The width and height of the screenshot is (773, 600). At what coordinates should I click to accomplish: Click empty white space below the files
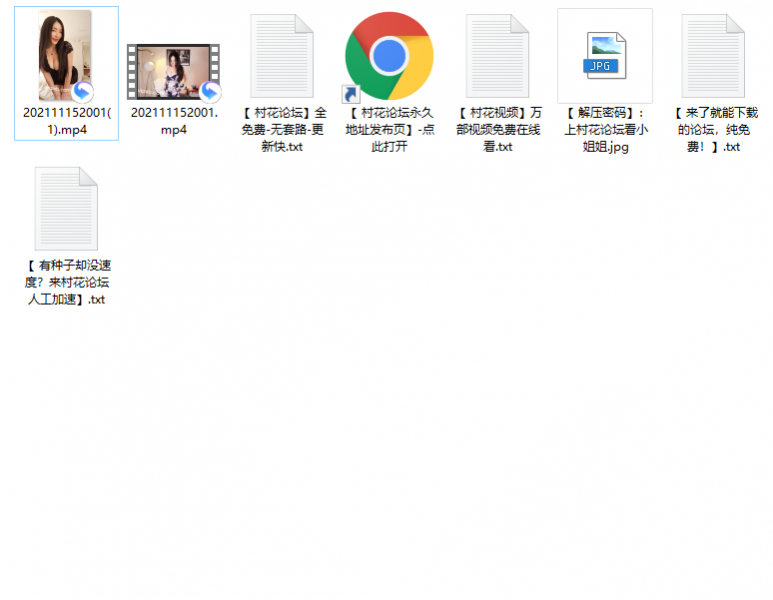pyautogui.click(x=400, y=450)
